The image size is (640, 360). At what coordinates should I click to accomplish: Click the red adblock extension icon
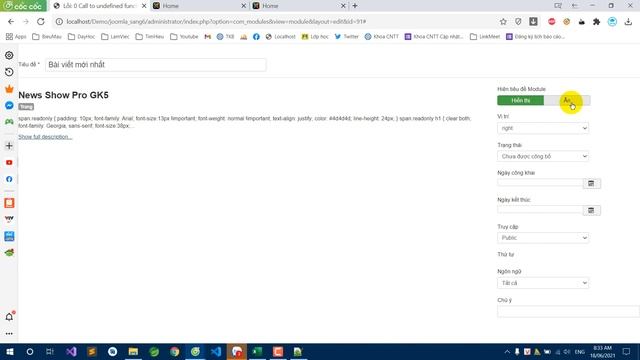552,22
